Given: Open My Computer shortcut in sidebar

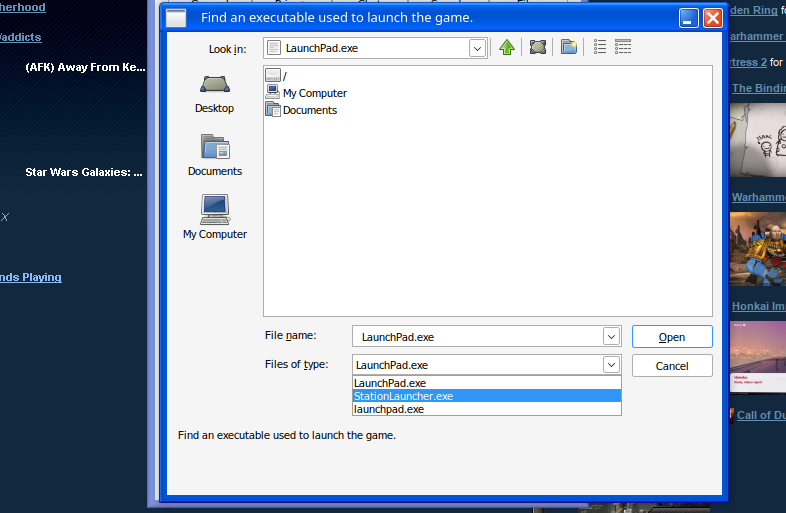Looking at the screenshot, I should (x=215, y=217).
